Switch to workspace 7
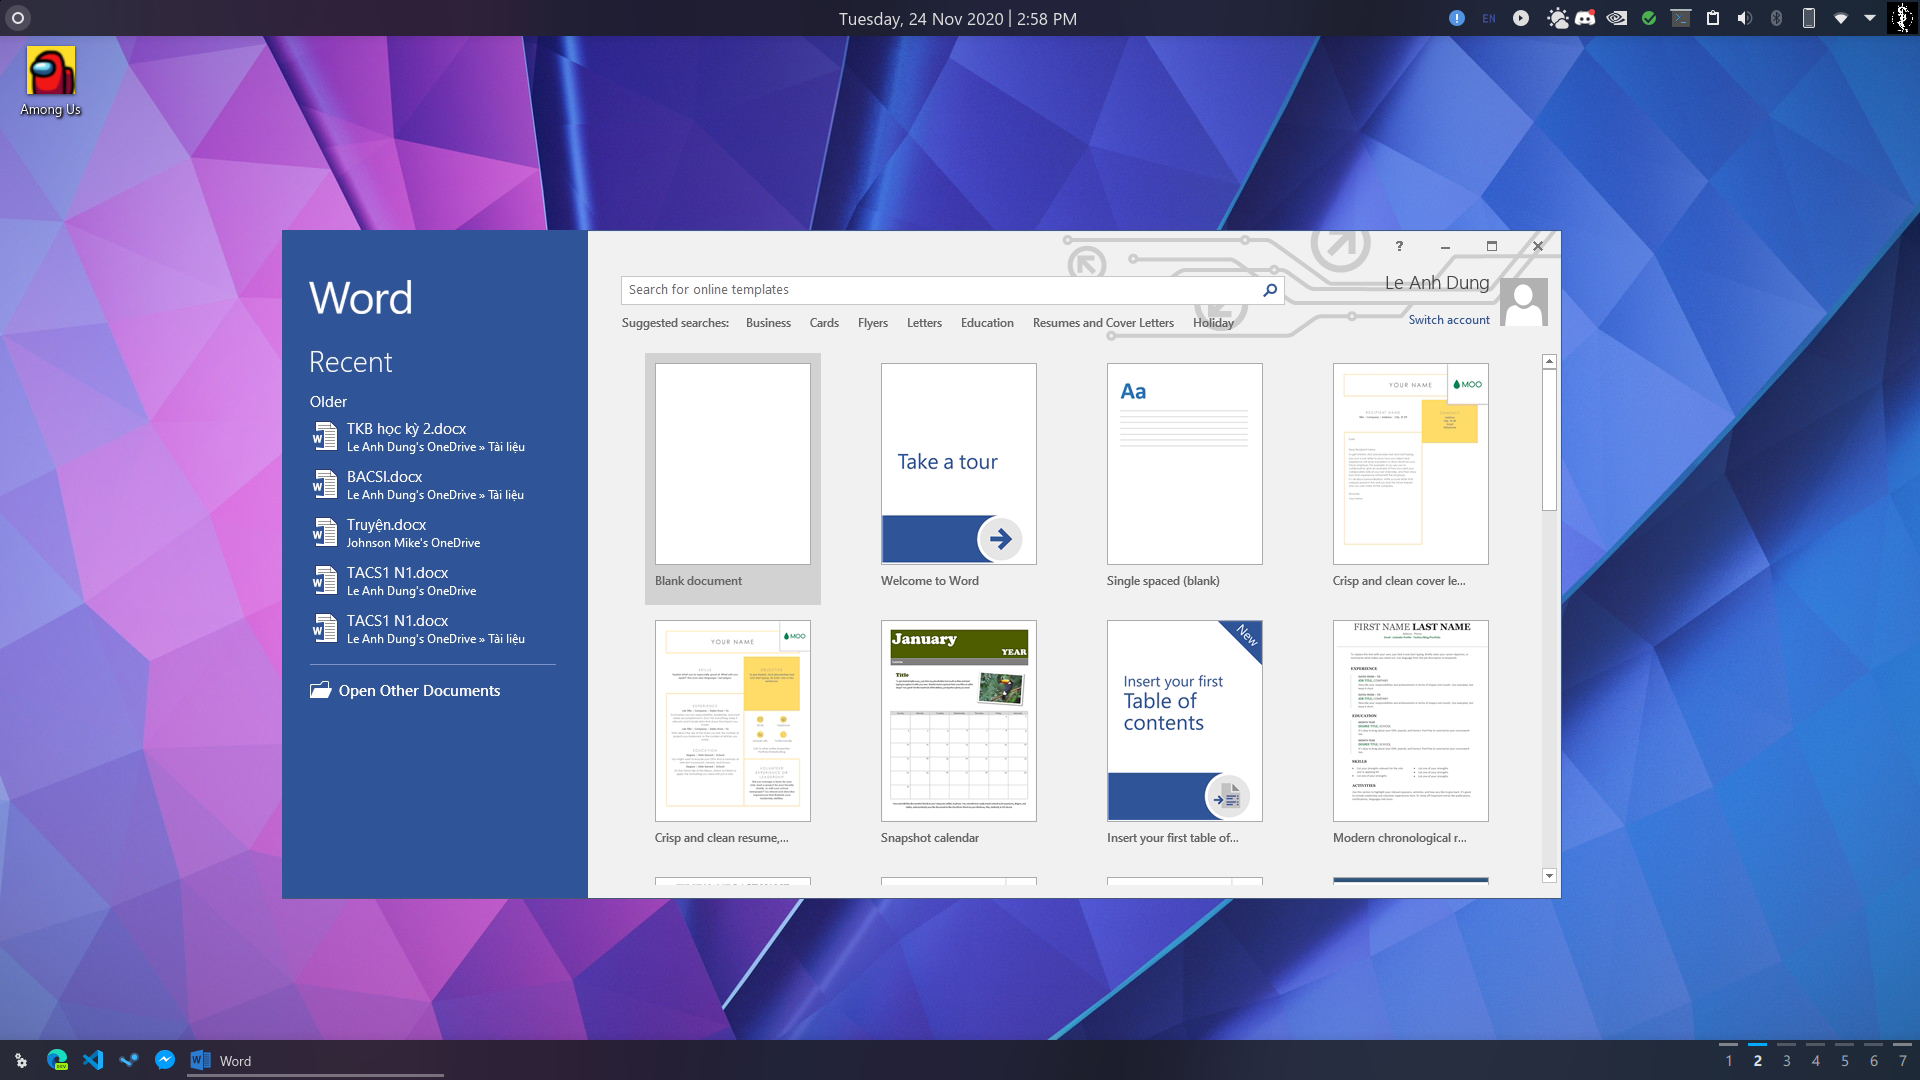 1903,1061
